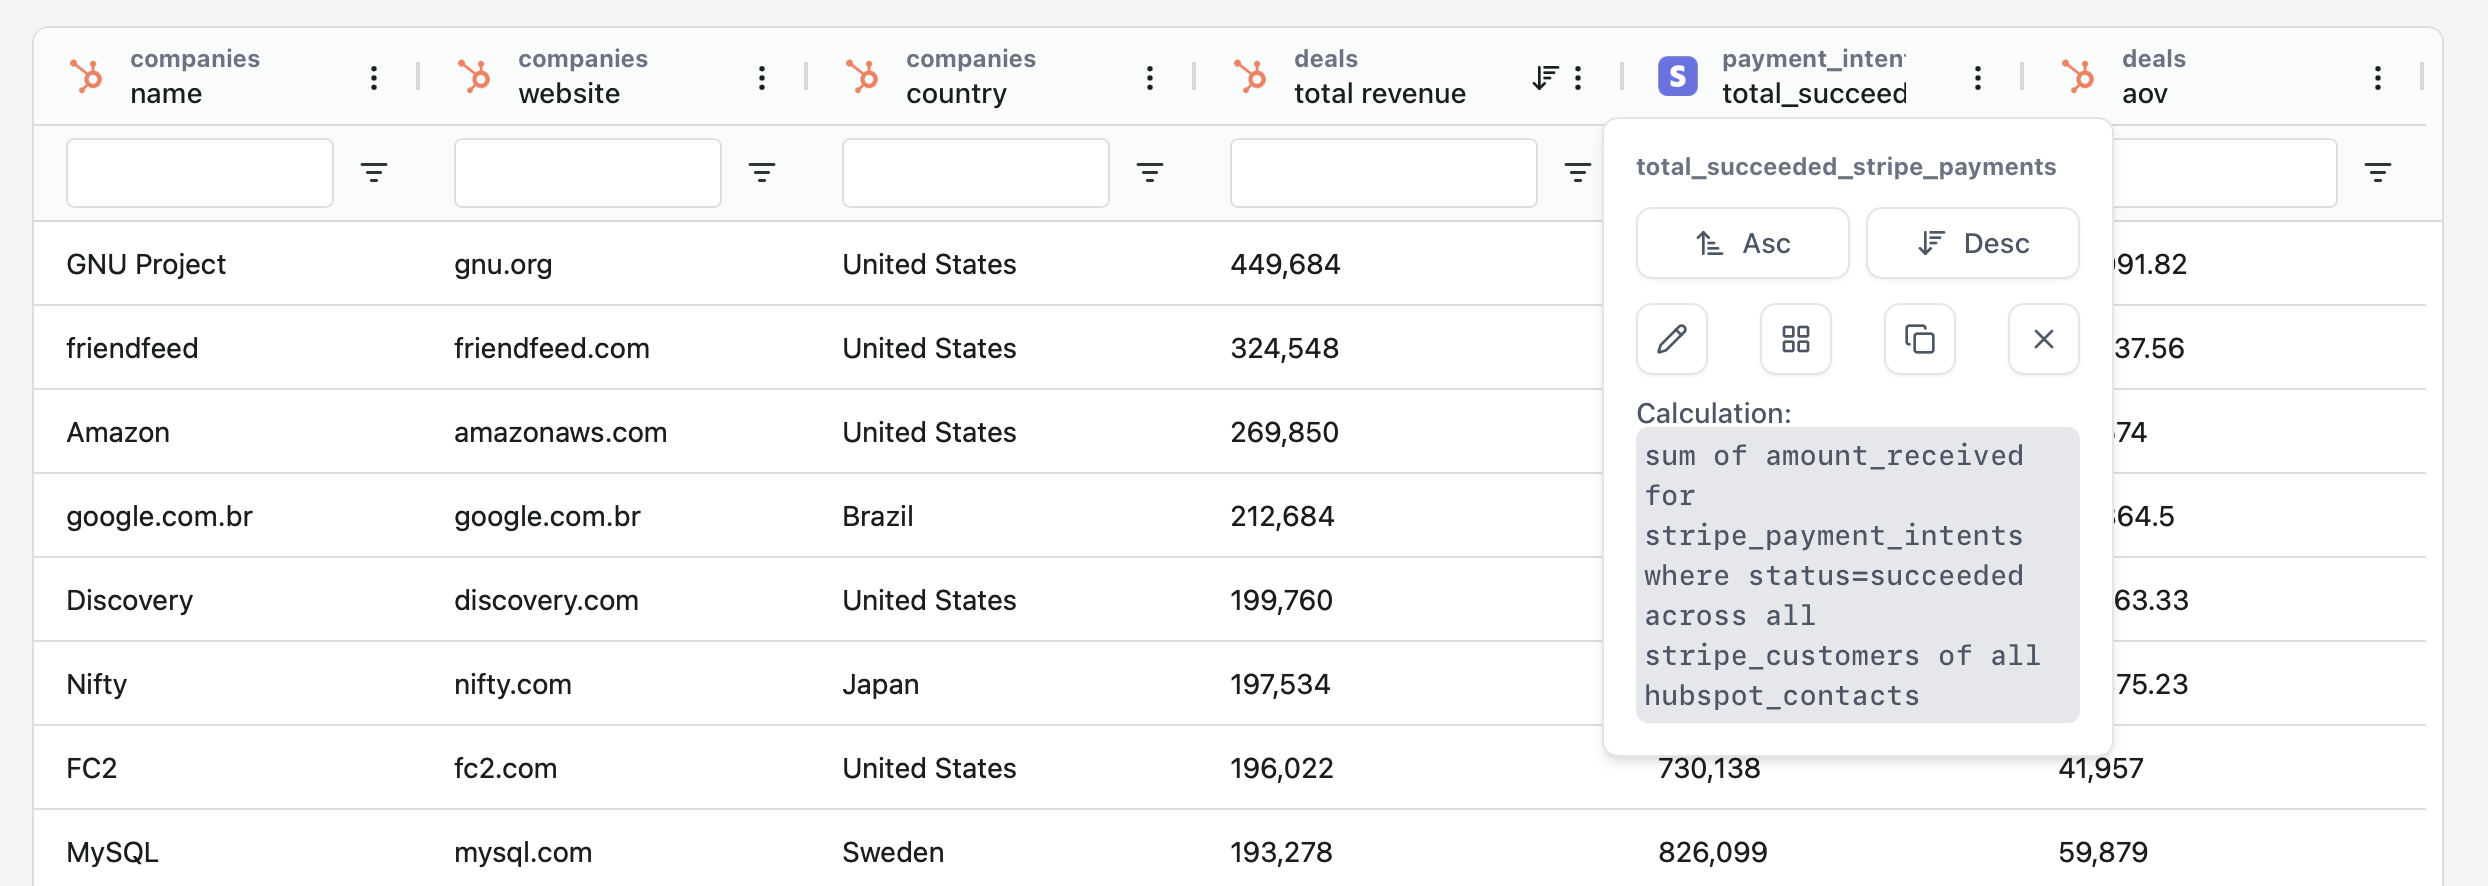Click the filter icon for companies name
Screen dimensions: 2488x886
pyautogui.click(x=374, y=172)
